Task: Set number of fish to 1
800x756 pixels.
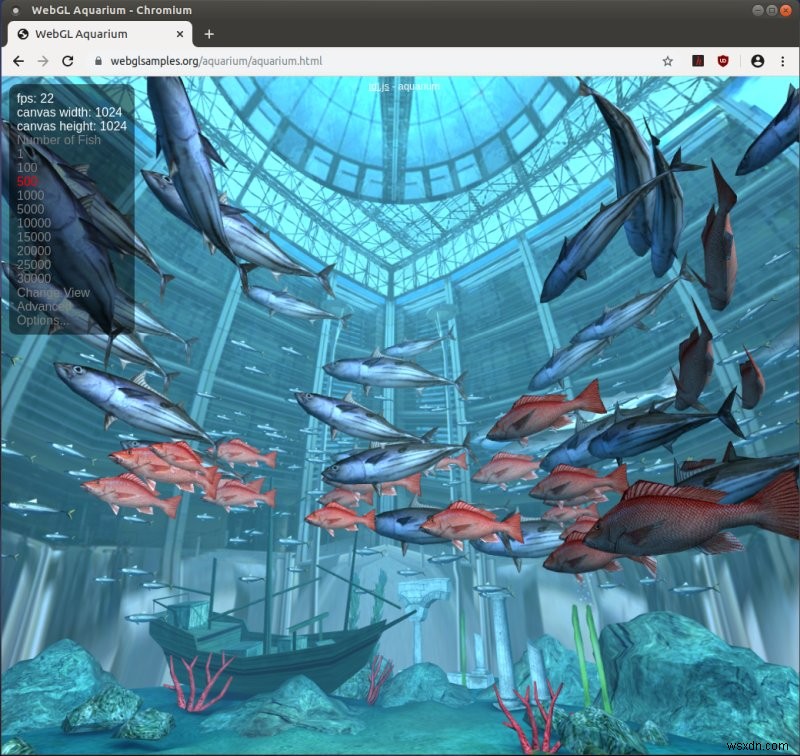Action: [x=20, y=154]
